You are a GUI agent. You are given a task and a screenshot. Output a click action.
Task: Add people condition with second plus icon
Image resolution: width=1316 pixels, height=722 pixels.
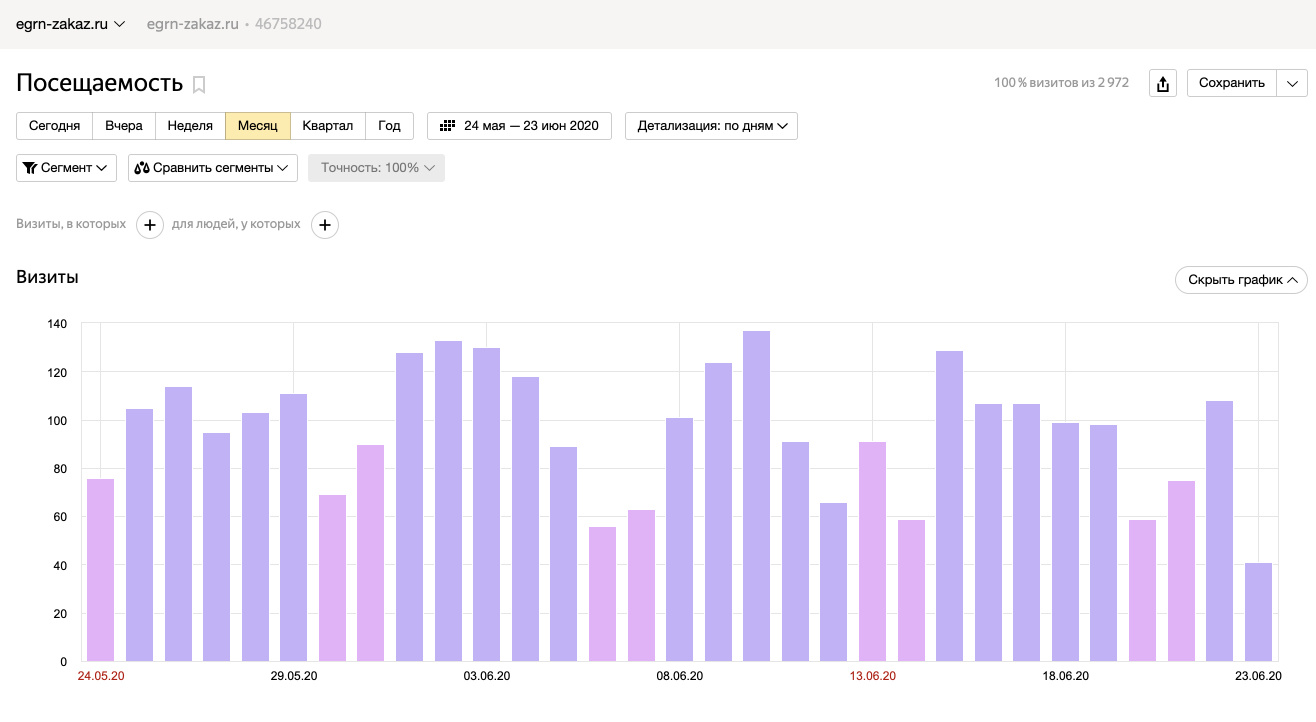324,225
